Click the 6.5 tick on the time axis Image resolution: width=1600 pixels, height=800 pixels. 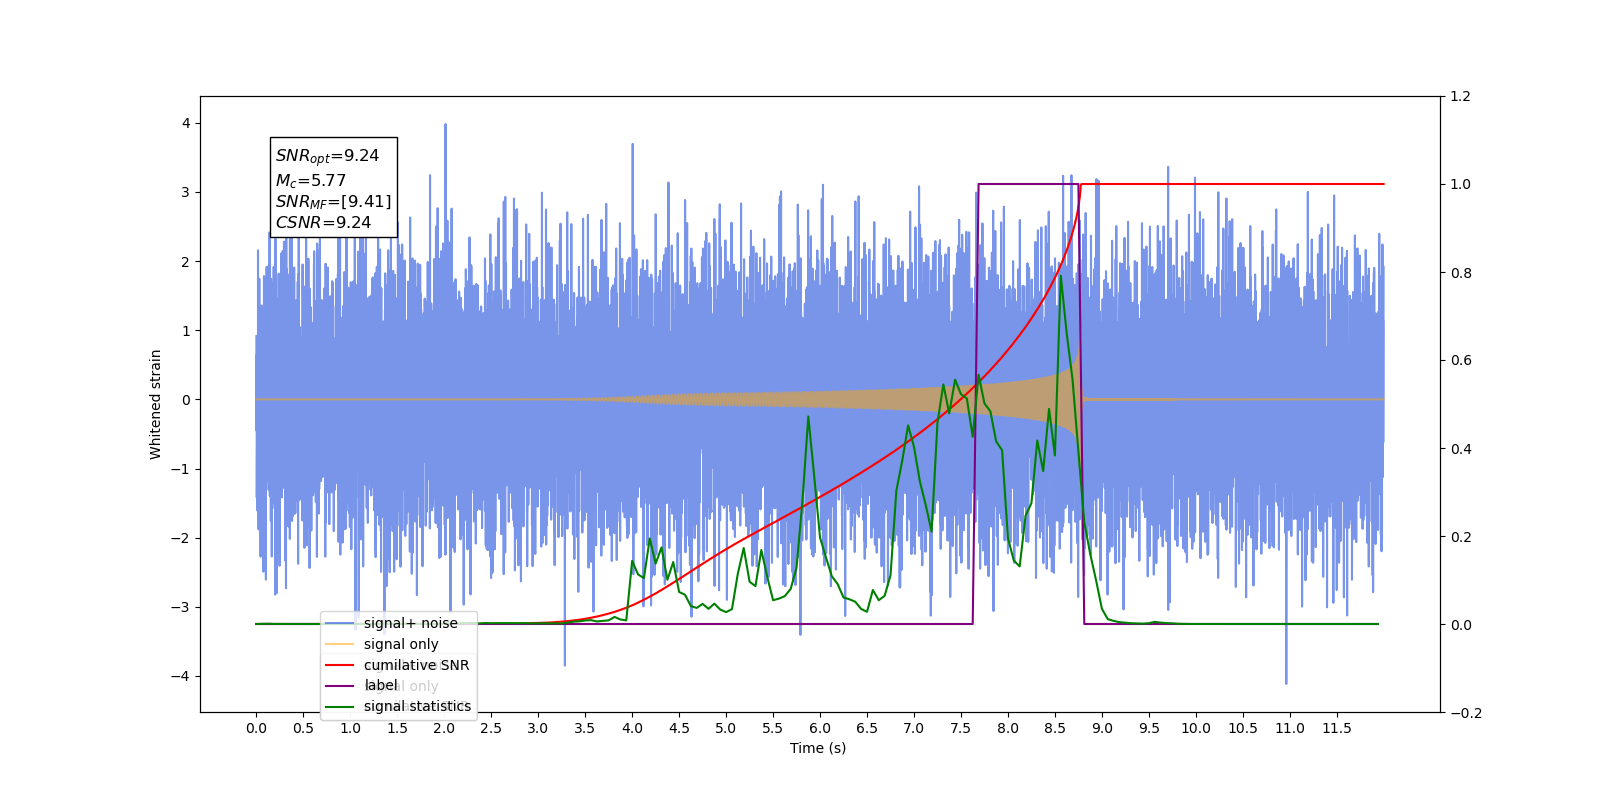[867, 728]
